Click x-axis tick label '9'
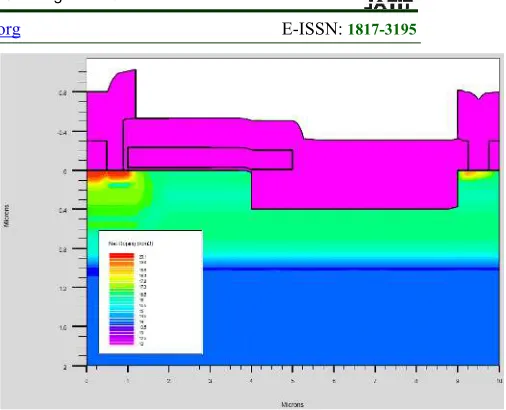The image size is (506, 410). click(x=458, y=381)
